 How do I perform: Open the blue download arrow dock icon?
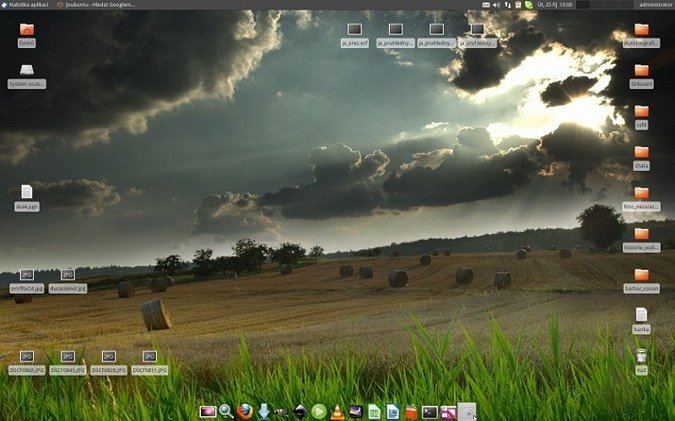pyautogui.click(x=264, y=411)
